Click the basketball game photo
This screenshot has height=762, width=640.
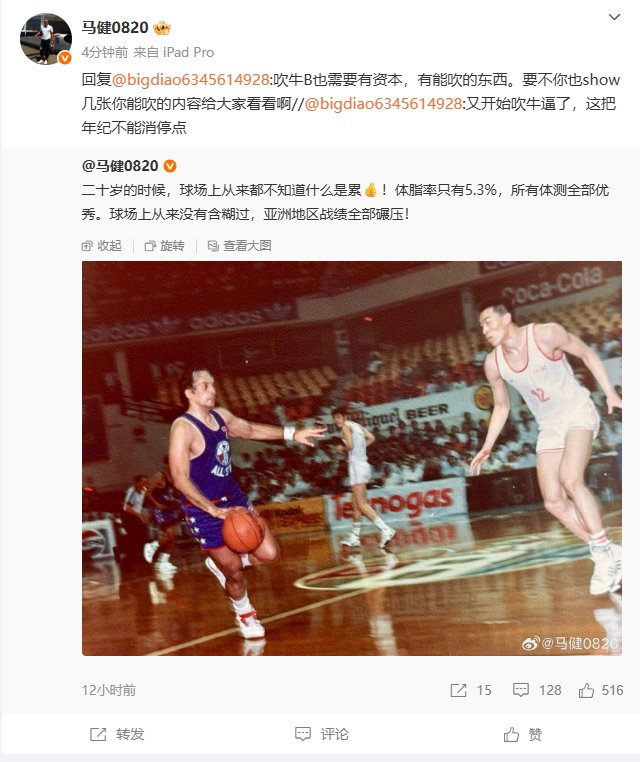(x=352, y=458)
